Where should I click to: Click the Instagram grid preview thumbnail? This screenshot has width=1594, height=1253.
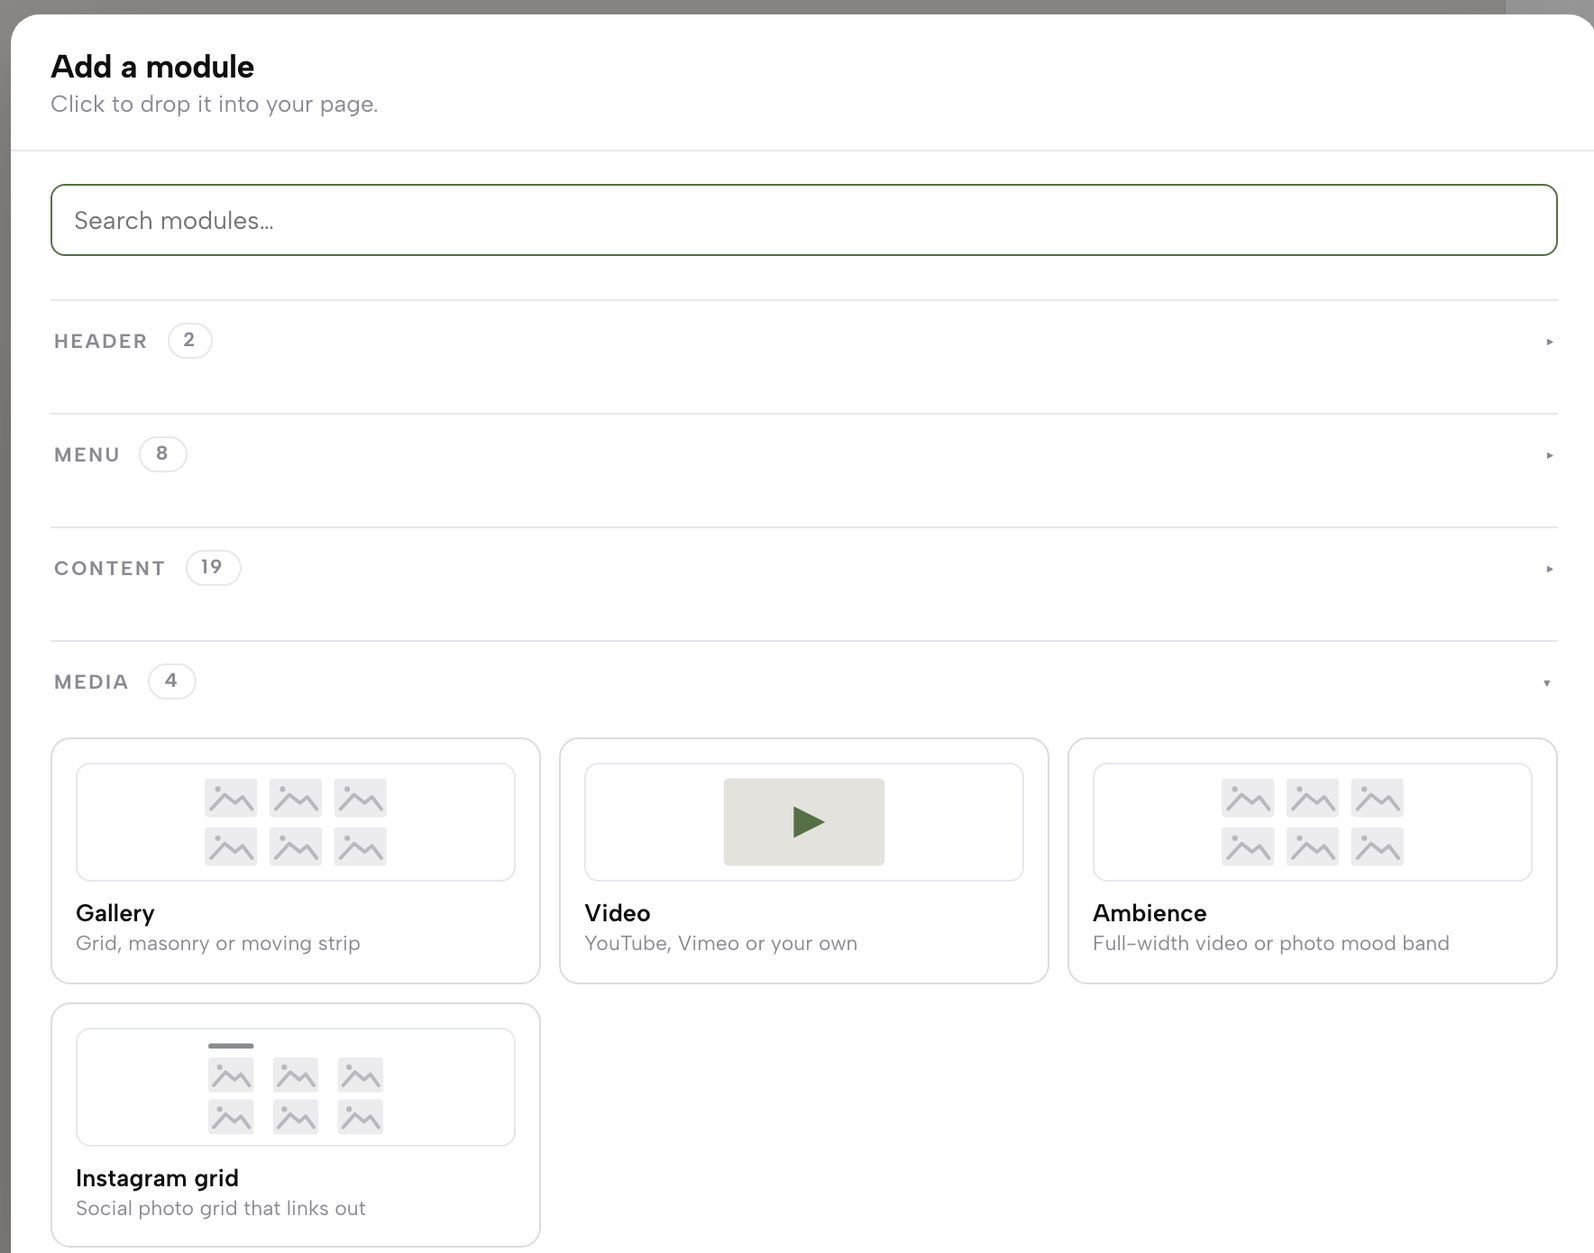(x=295, y=1087)
